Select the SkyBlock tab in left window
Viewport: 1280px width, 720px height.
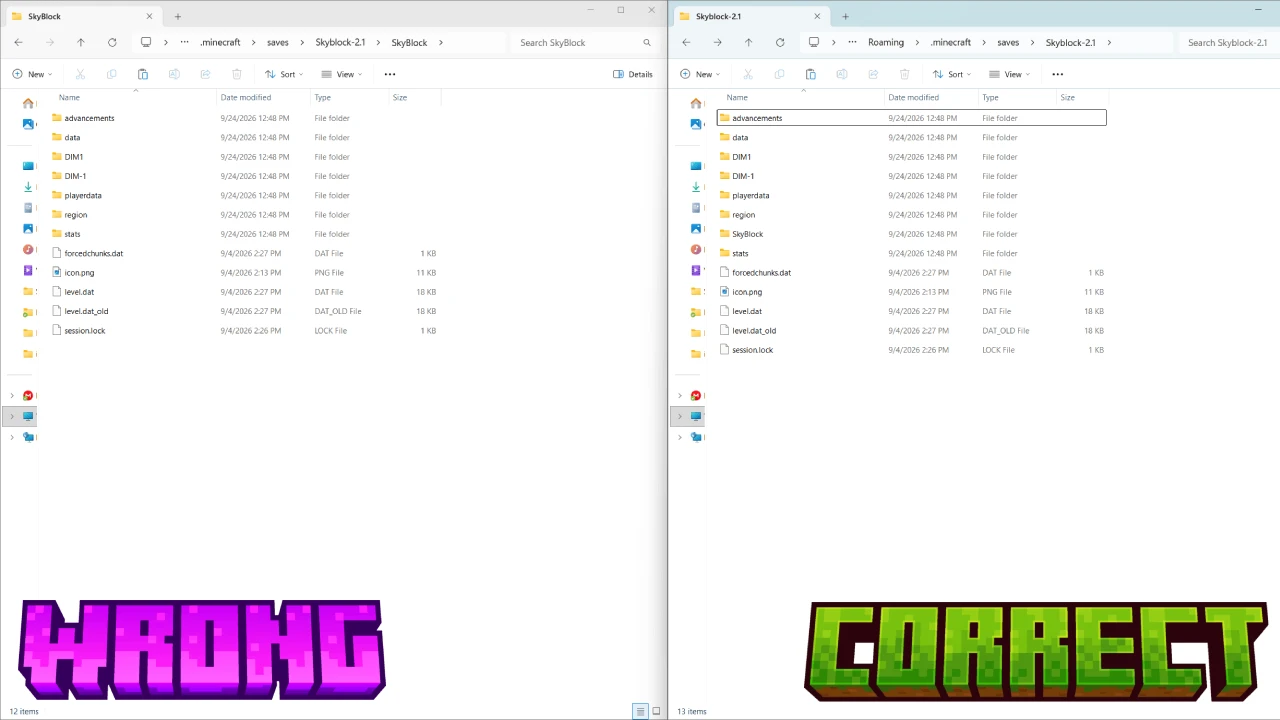tap(82, 16)
